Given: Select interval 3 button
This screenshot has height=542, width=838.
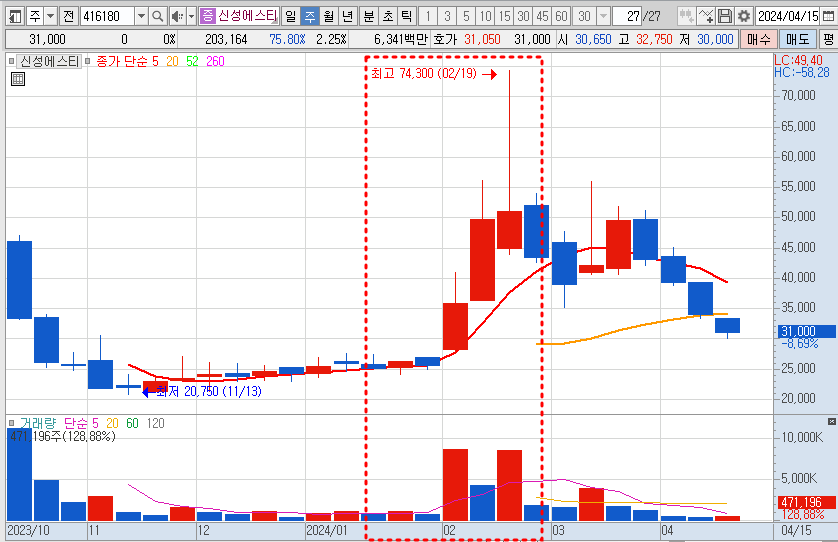Looking at the screenshot, I should coord(447,16).
